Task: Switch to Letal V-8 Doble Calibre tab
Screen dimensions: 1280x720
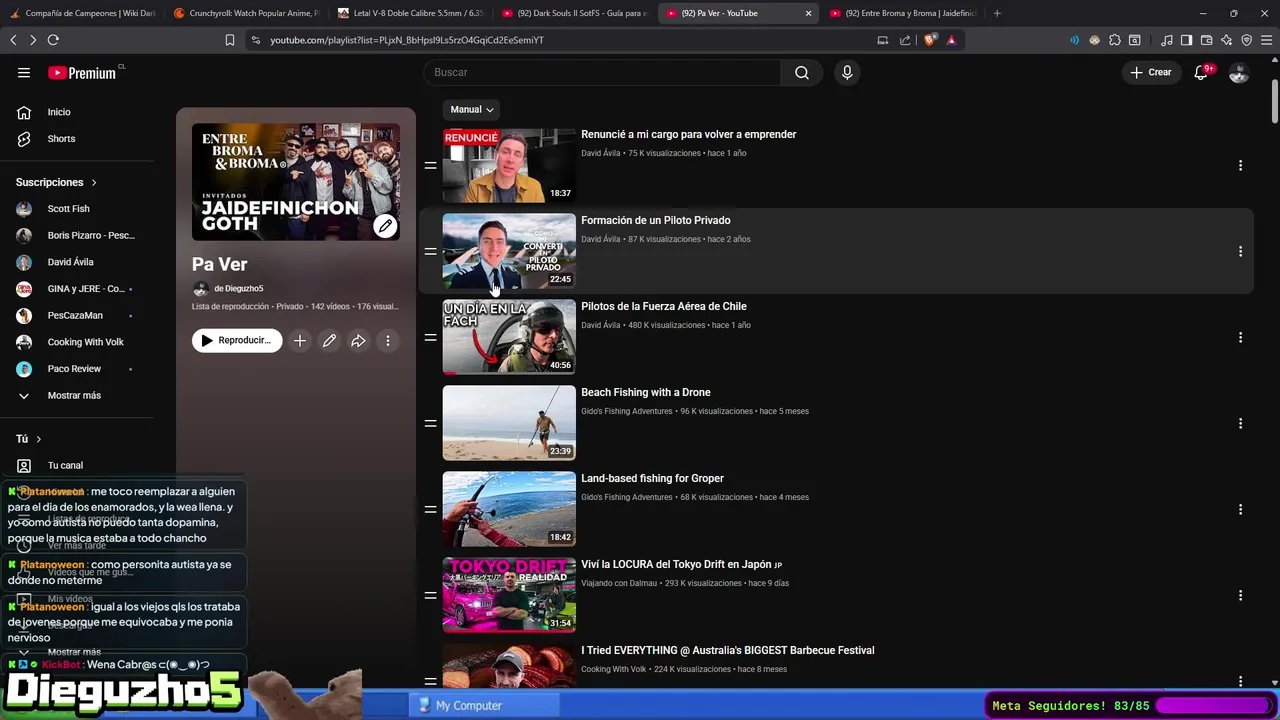Action: [410, 13]
